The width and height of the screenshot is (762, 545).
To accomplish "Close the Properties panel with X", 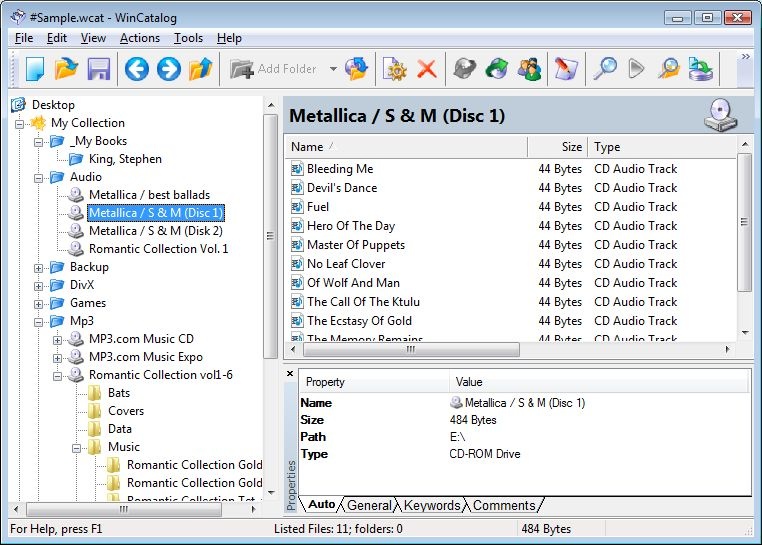I will click(x=290, y=373).
